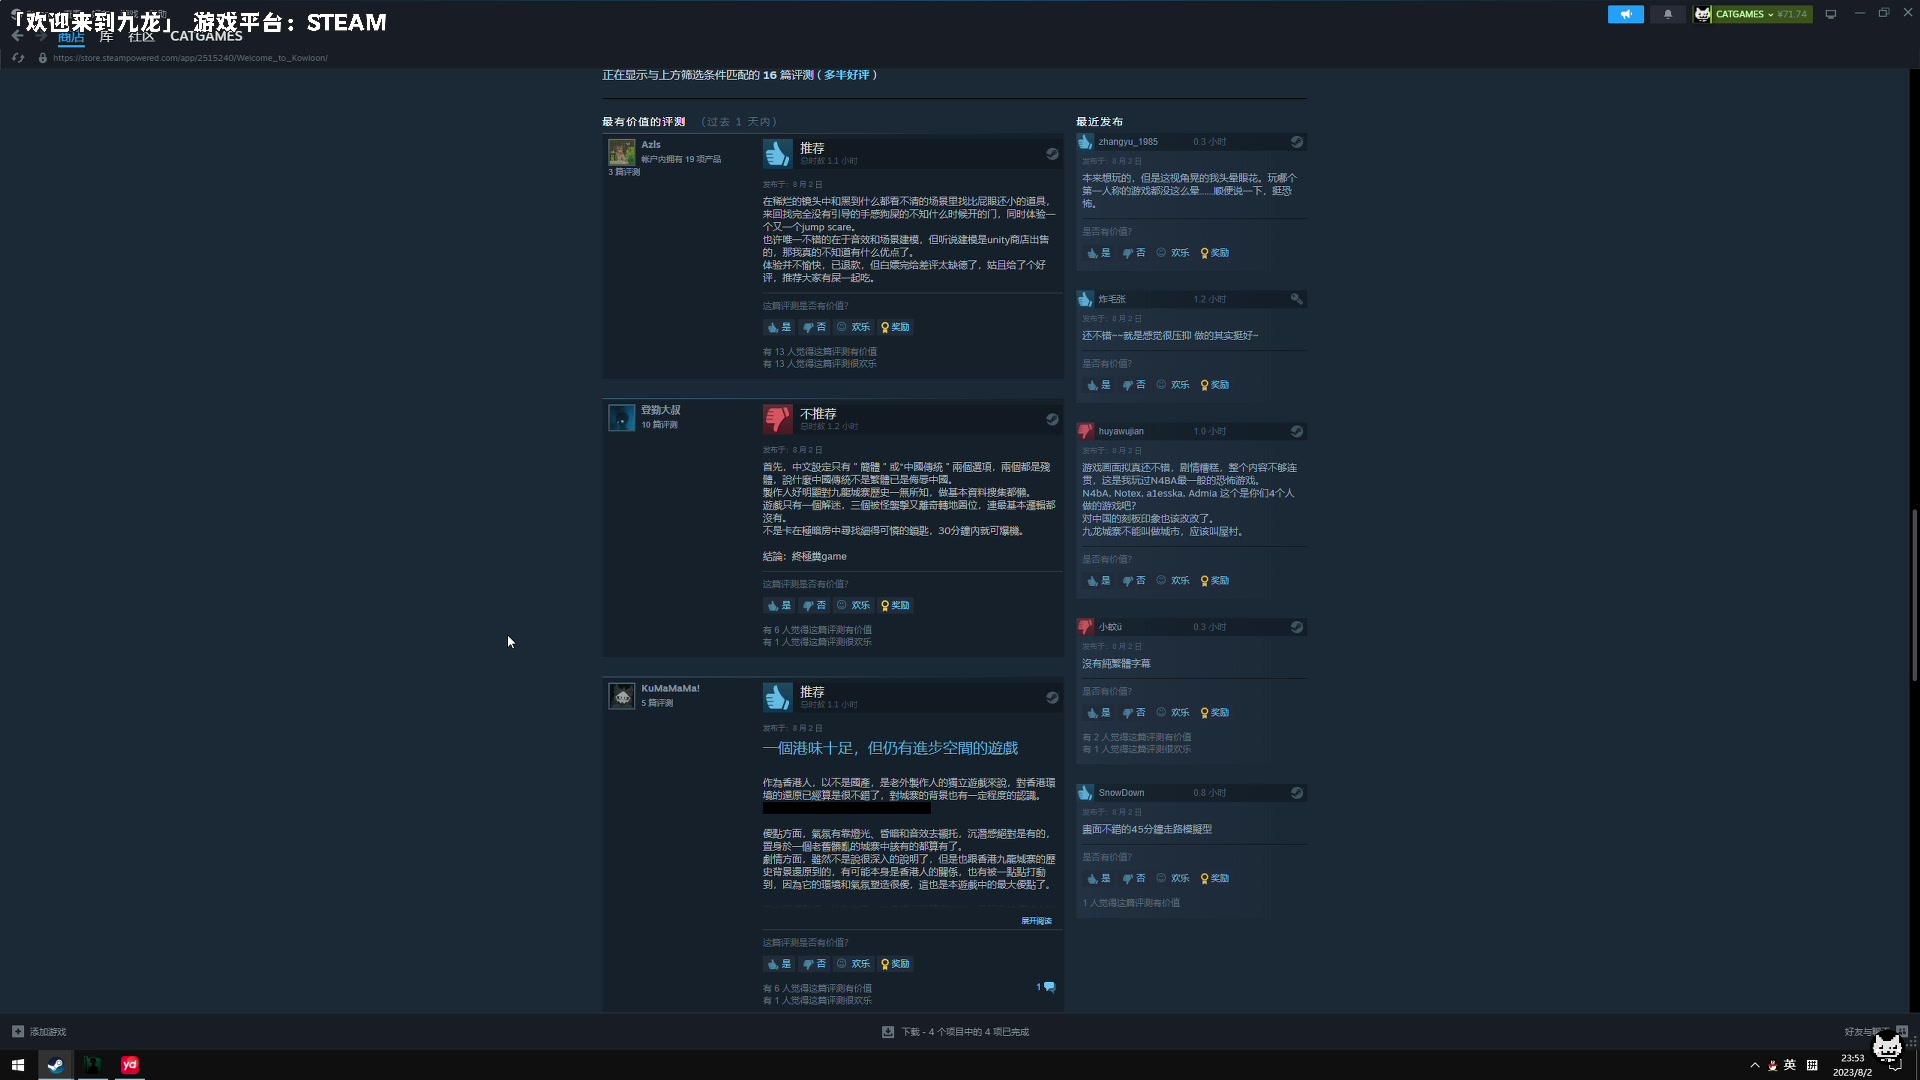Switch to the 社区 community tab
The height and width of the screenshot is (1080, 1920).
(142, 37)
